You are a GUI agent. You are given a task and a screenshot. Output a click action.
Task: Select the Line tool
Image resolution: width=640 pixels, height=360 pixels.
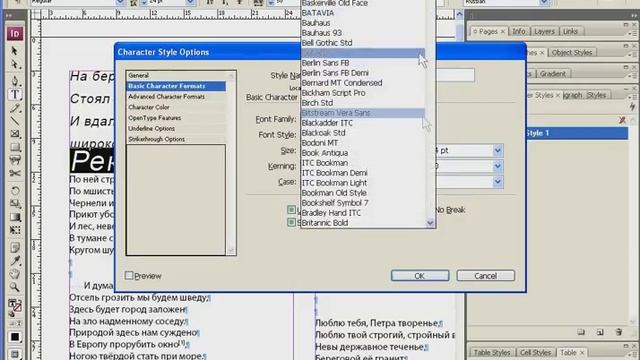coord(15,121)
